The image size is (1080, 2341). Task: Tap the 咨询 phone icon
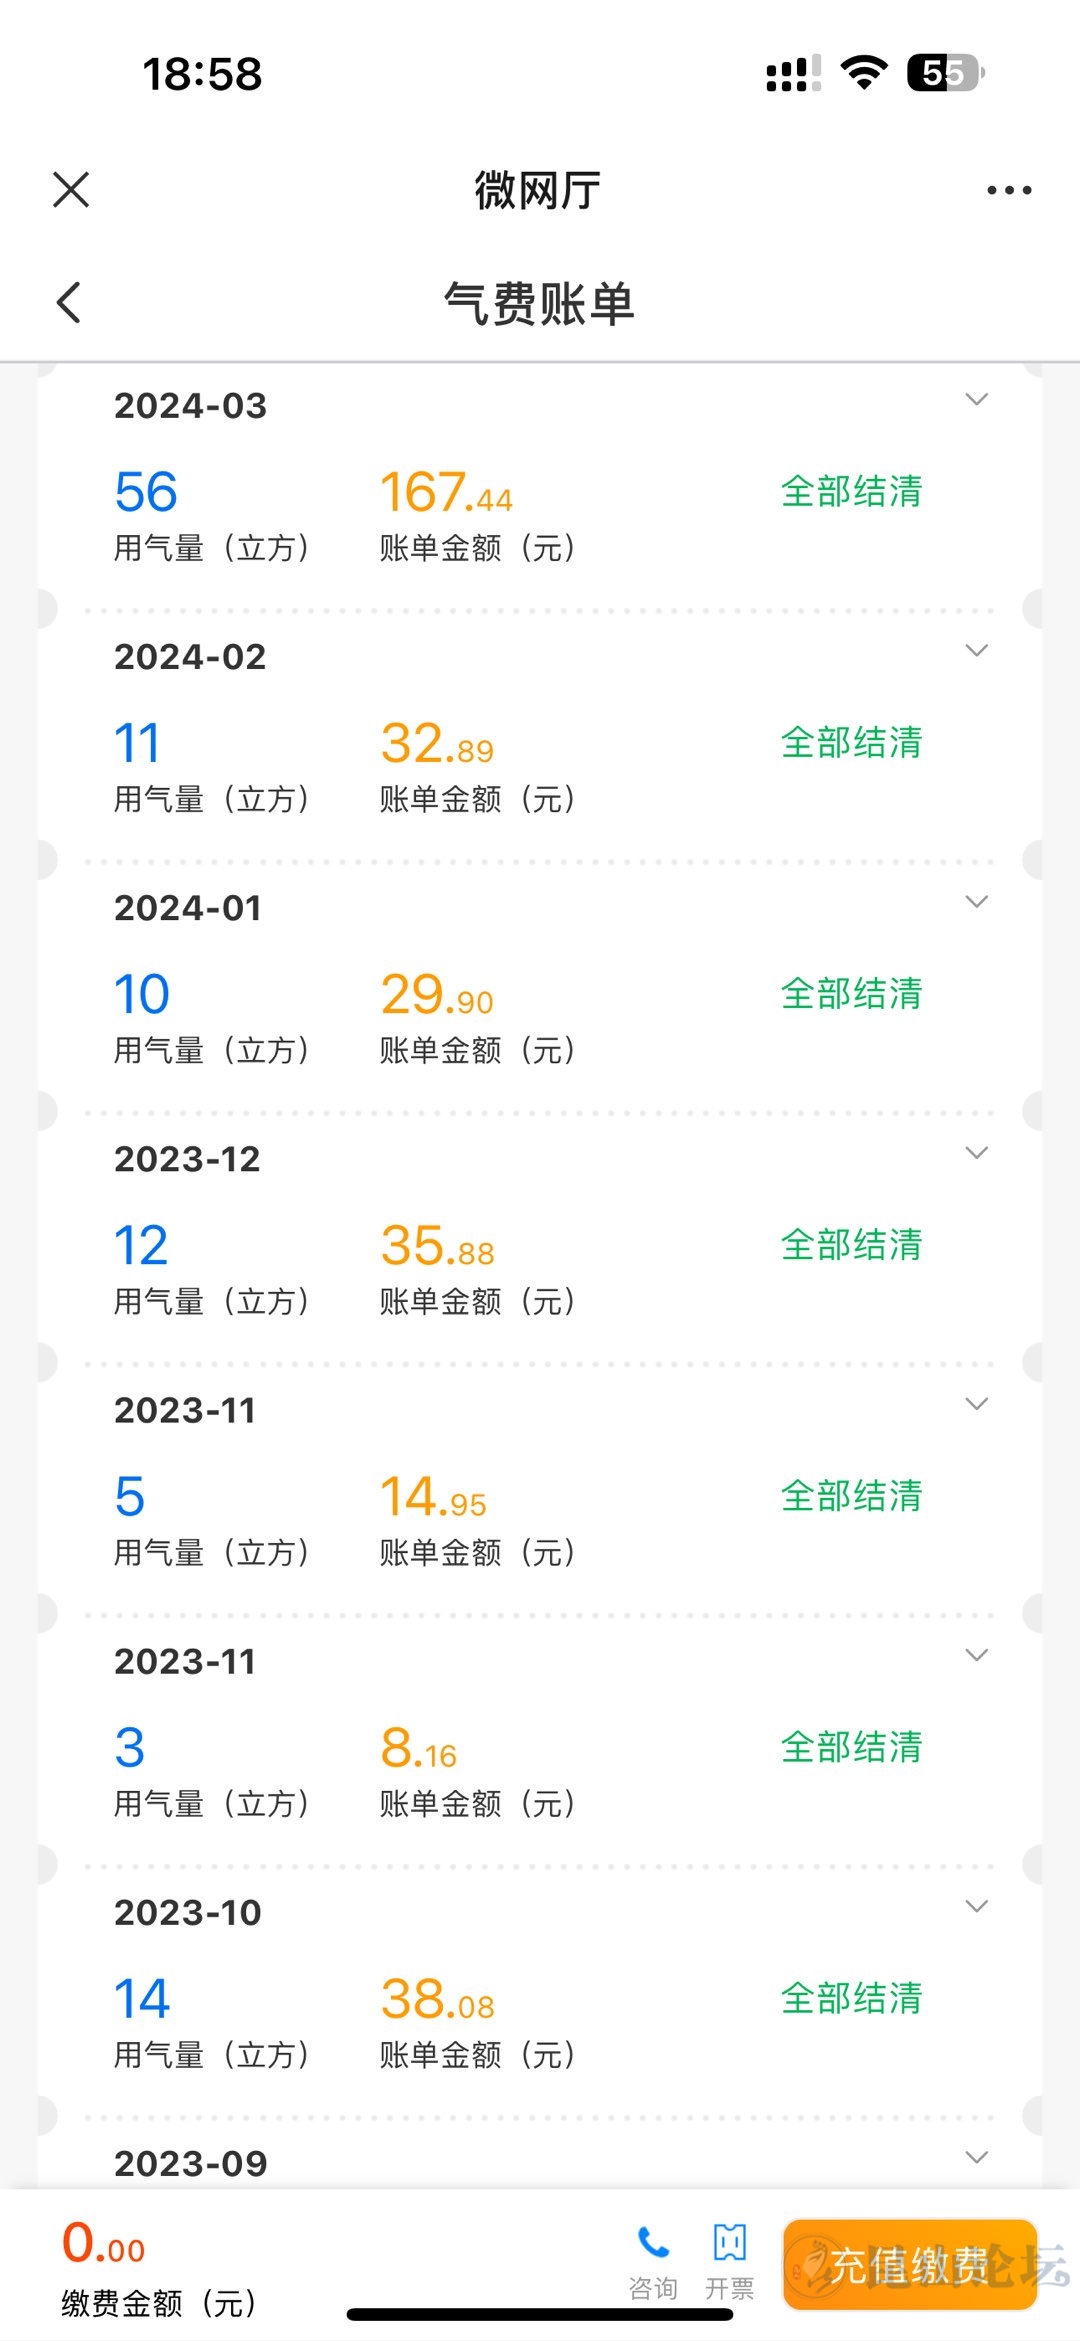pyautogui.click(x=653, y=2244)
